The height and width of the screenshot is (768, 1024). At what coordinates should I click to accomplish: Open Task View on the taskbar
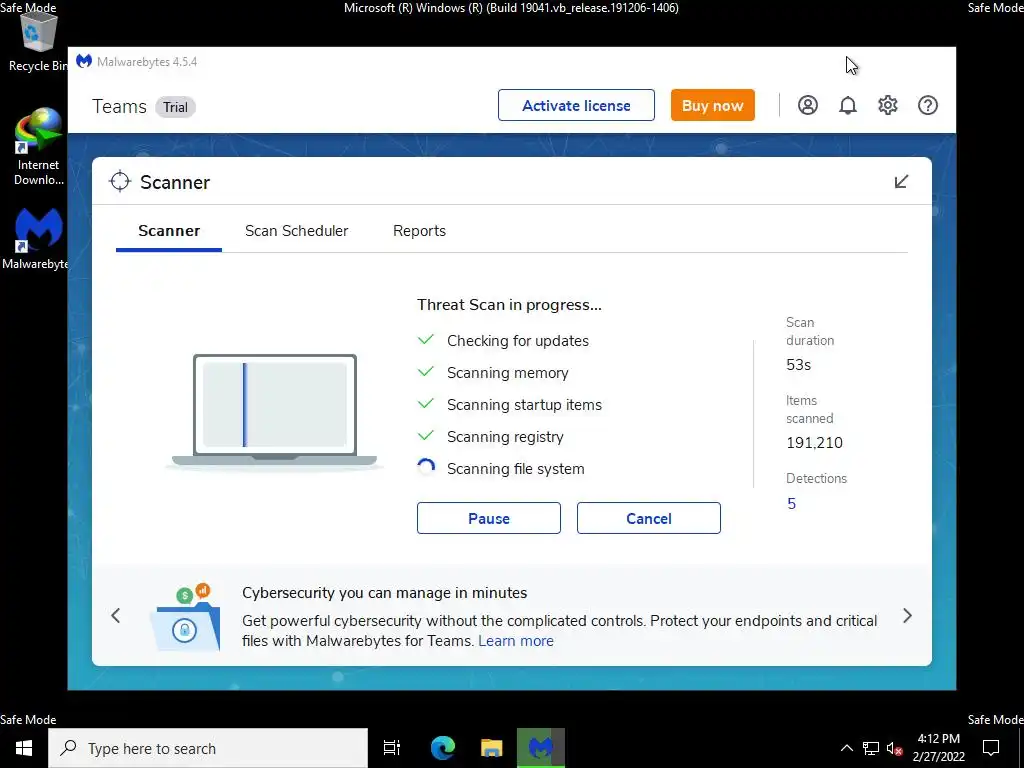(x=391, y=748)
